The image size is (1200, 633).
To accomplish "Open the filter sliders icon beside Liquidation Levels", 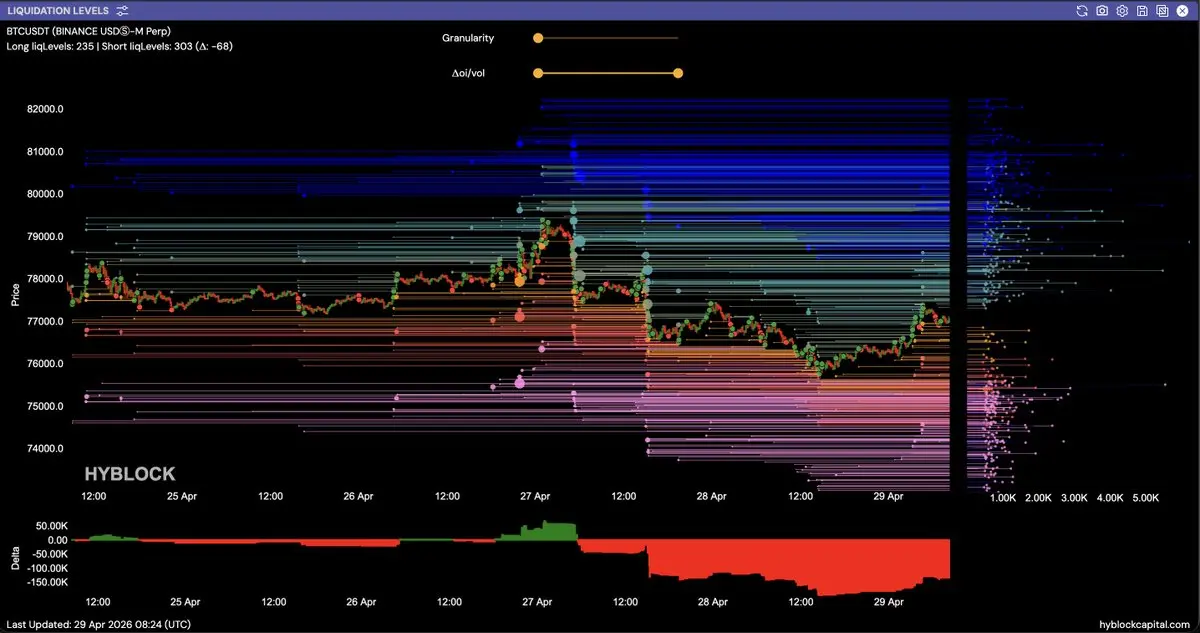I will pyautogui.click(x=122, y=10).
